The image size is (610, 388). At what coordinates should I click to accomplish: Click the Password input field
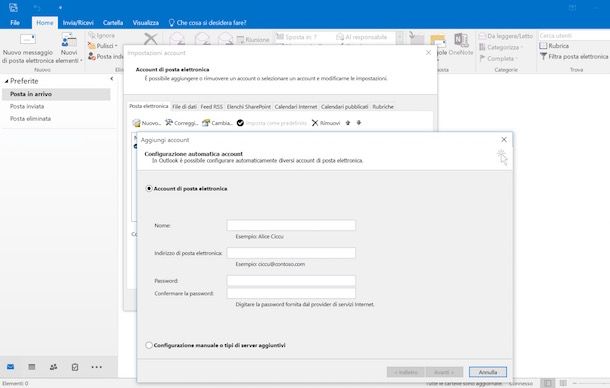click(x=291, y=281)
